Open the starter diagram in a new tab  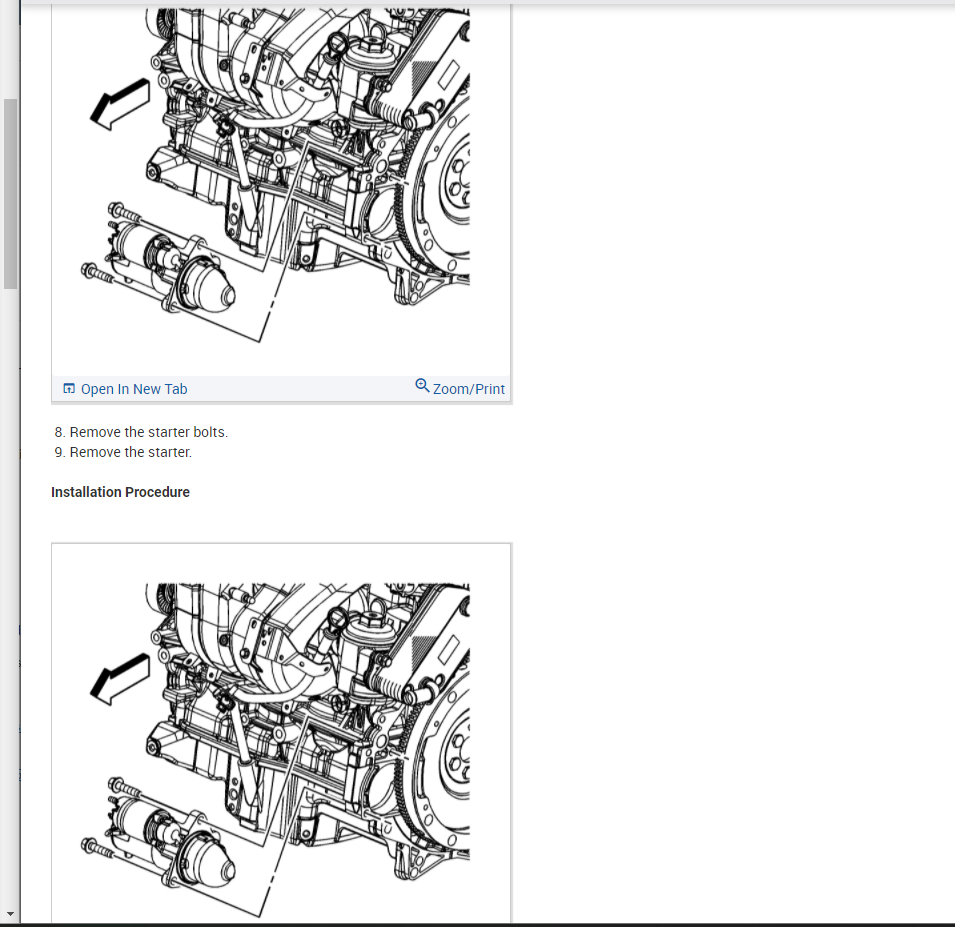click(125, 389)
